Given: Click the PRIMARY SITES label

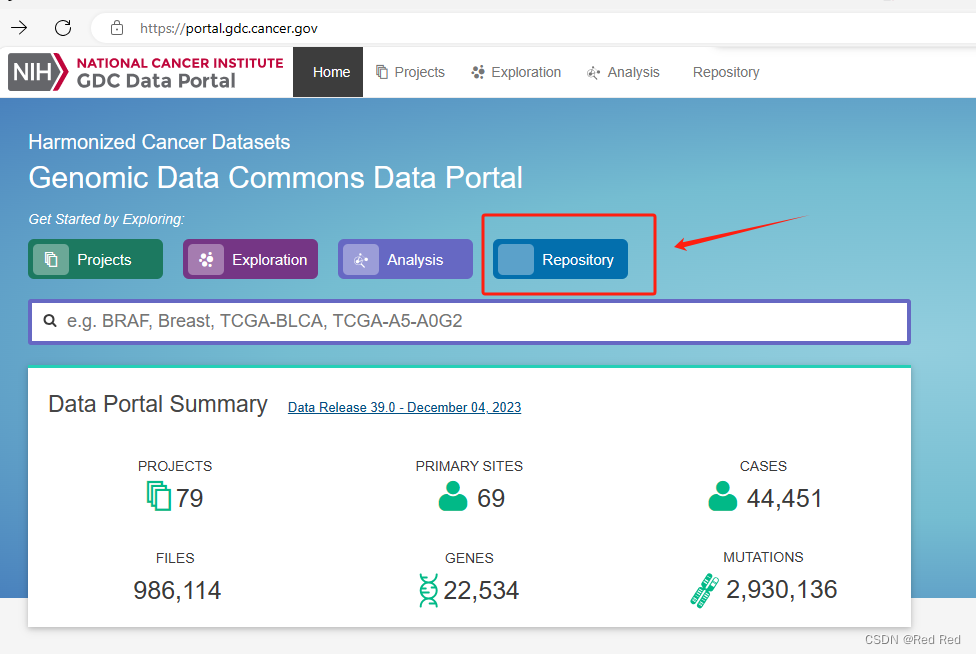Looking at the screenshot, I should (469, 466).
